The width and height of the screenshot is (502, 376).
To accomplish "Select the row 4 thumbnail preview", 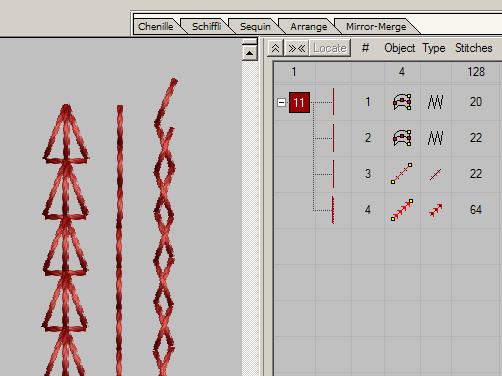I will [333, 210].
